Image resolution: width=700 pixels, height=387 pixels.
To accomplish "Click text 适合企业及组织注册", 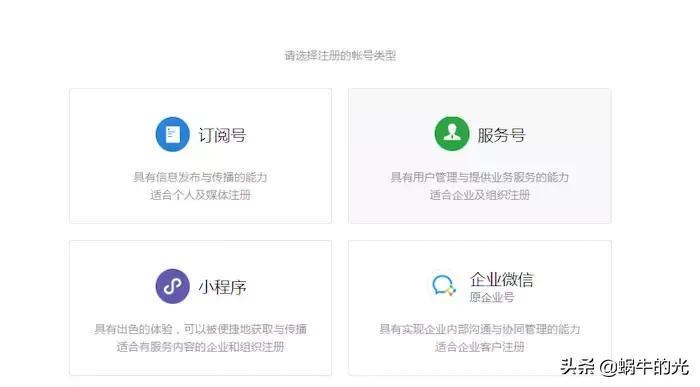I will pos(480,195).
